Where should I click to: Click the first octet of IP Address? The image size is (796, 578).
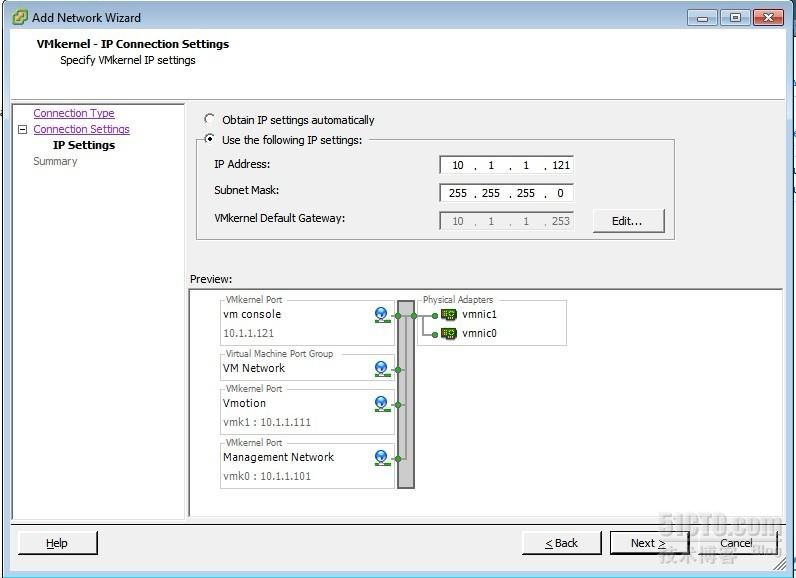pos(457,165)
